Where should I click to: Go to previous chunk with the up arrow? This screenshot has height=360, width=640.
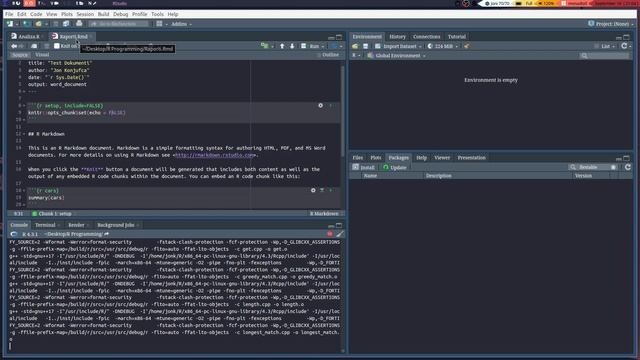coord(282,46)
